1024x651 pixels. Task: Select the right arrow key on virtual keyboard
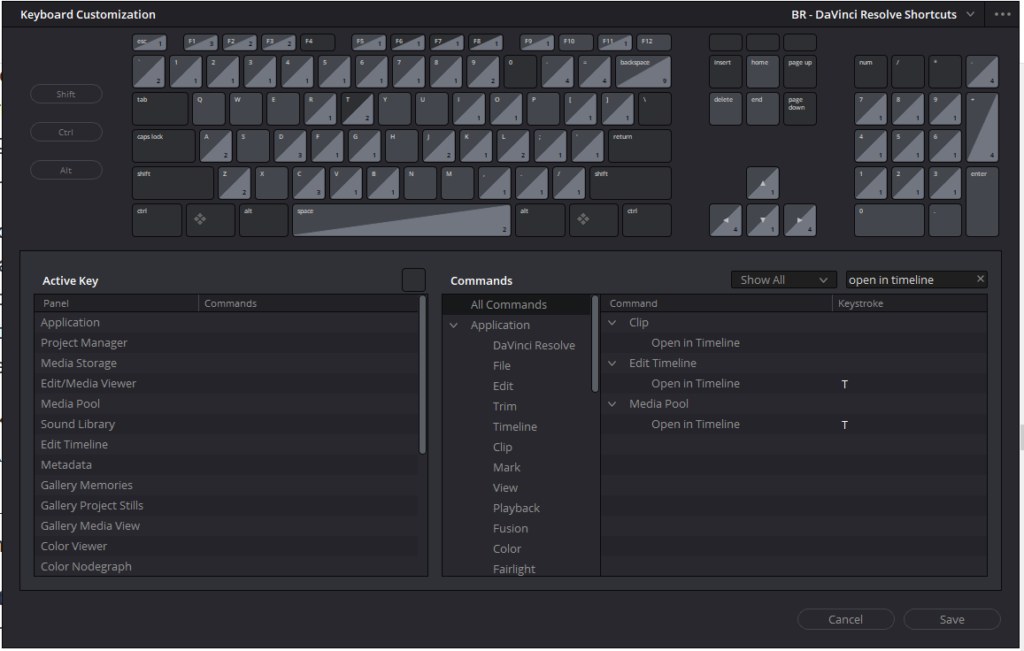coord(799,220)
